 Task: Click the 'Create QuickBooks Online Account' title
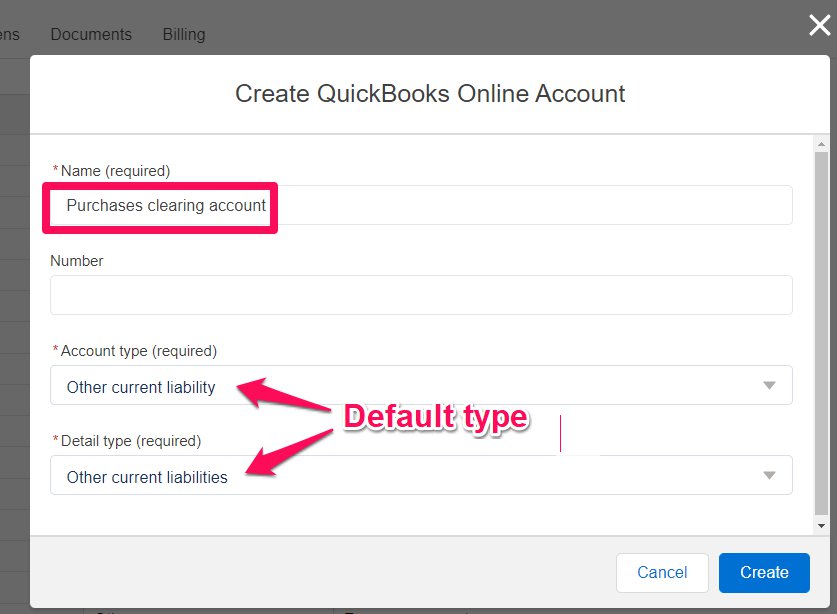click(430, 93)
